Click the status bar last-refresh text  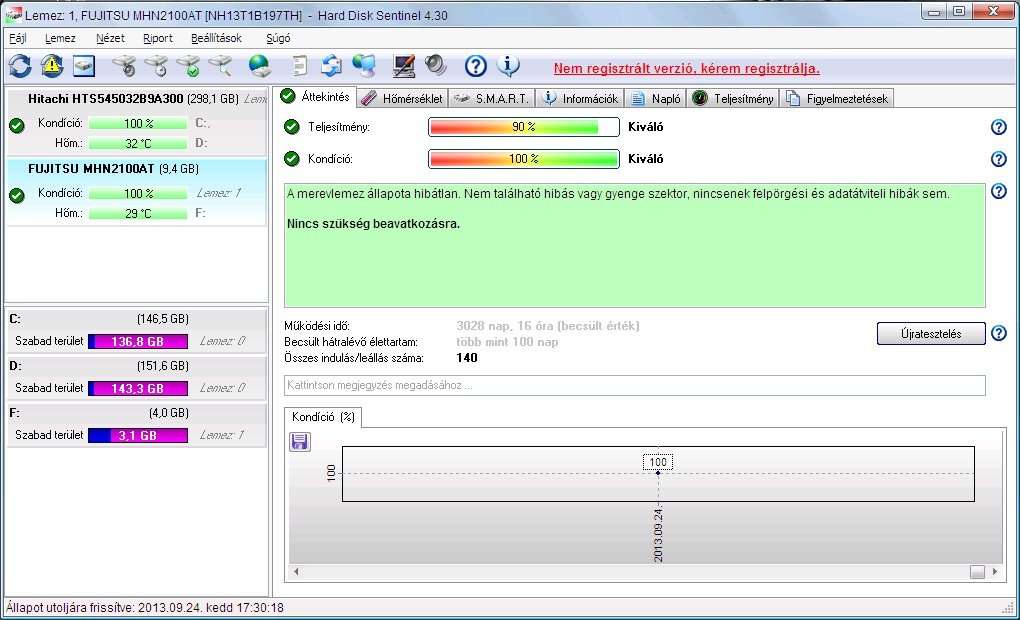pos(144,608)
